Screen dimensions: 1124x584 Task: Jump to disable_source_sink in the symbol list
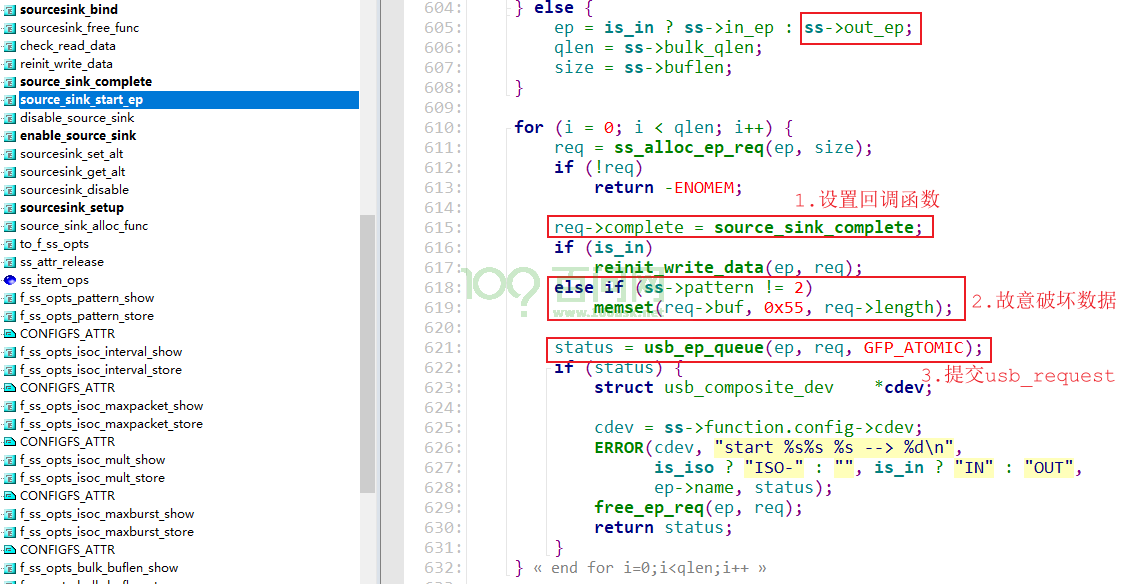(x=77, y=118)
